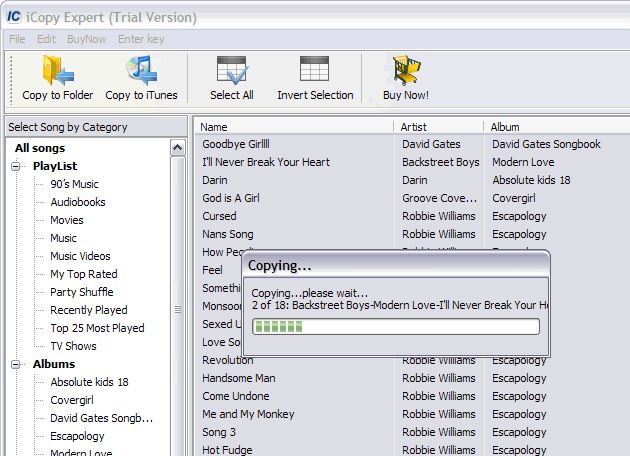The width and height of the screenshot is (630, 456).
Task: Select the song Come Undone
Action: 236,396
